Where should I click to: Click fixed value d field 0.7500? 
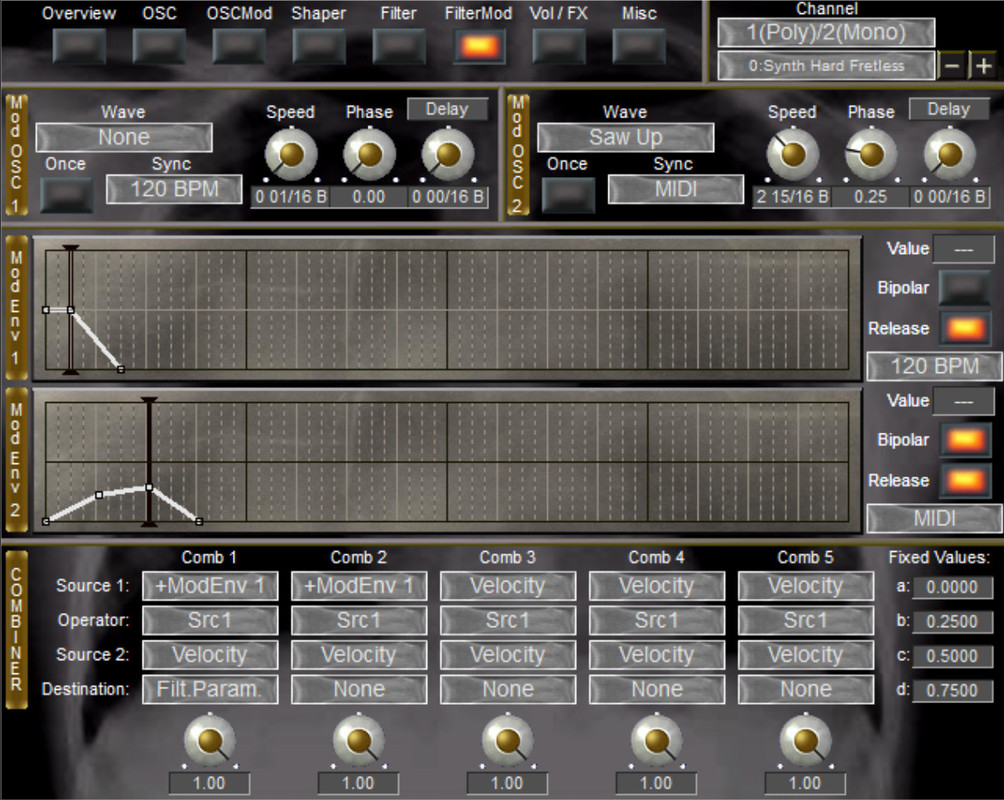click(x=952, y=691)
